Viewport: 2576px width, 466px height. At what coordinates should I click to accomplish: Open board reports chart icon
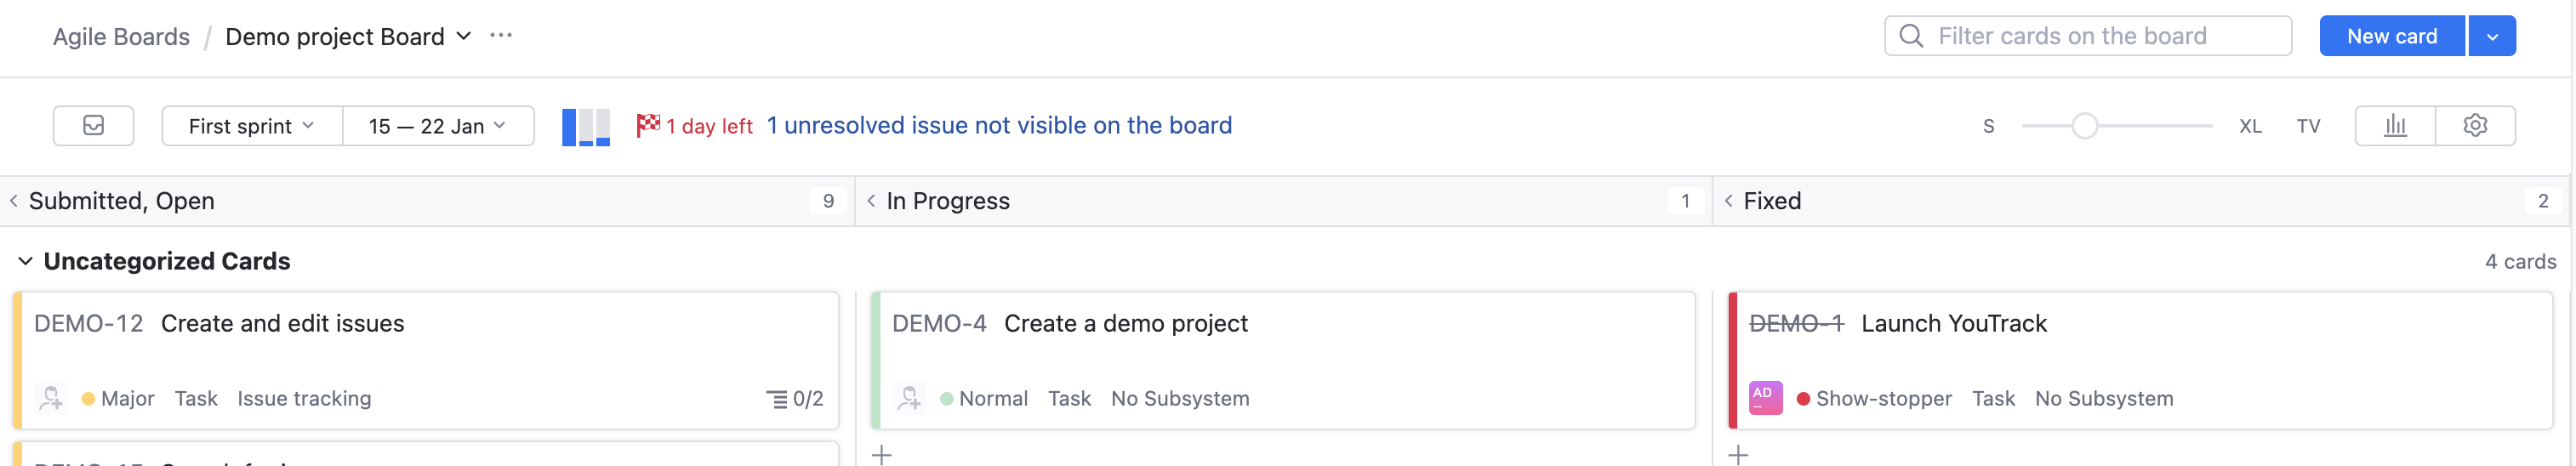(x=2395, y=126)
